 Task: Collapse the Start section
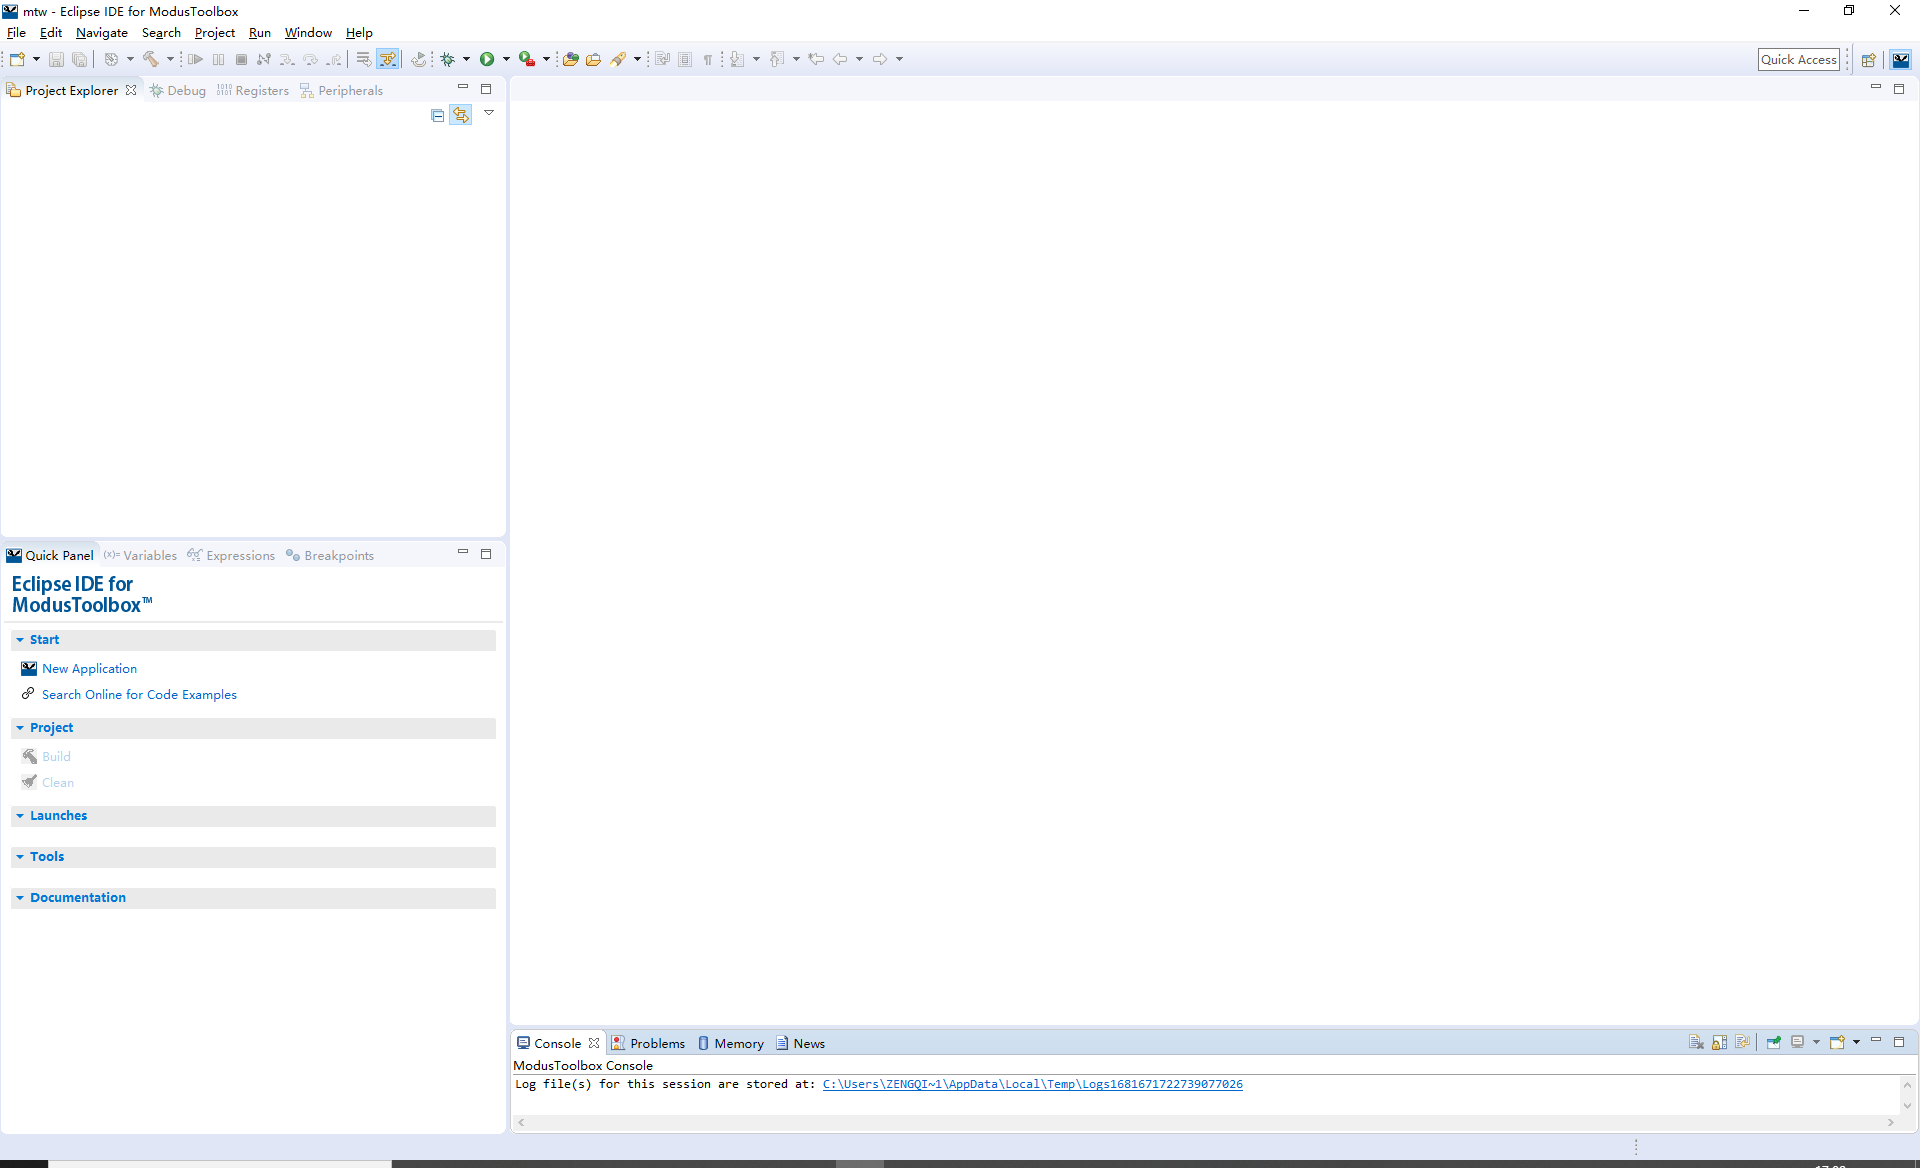(x=20, y=640)
